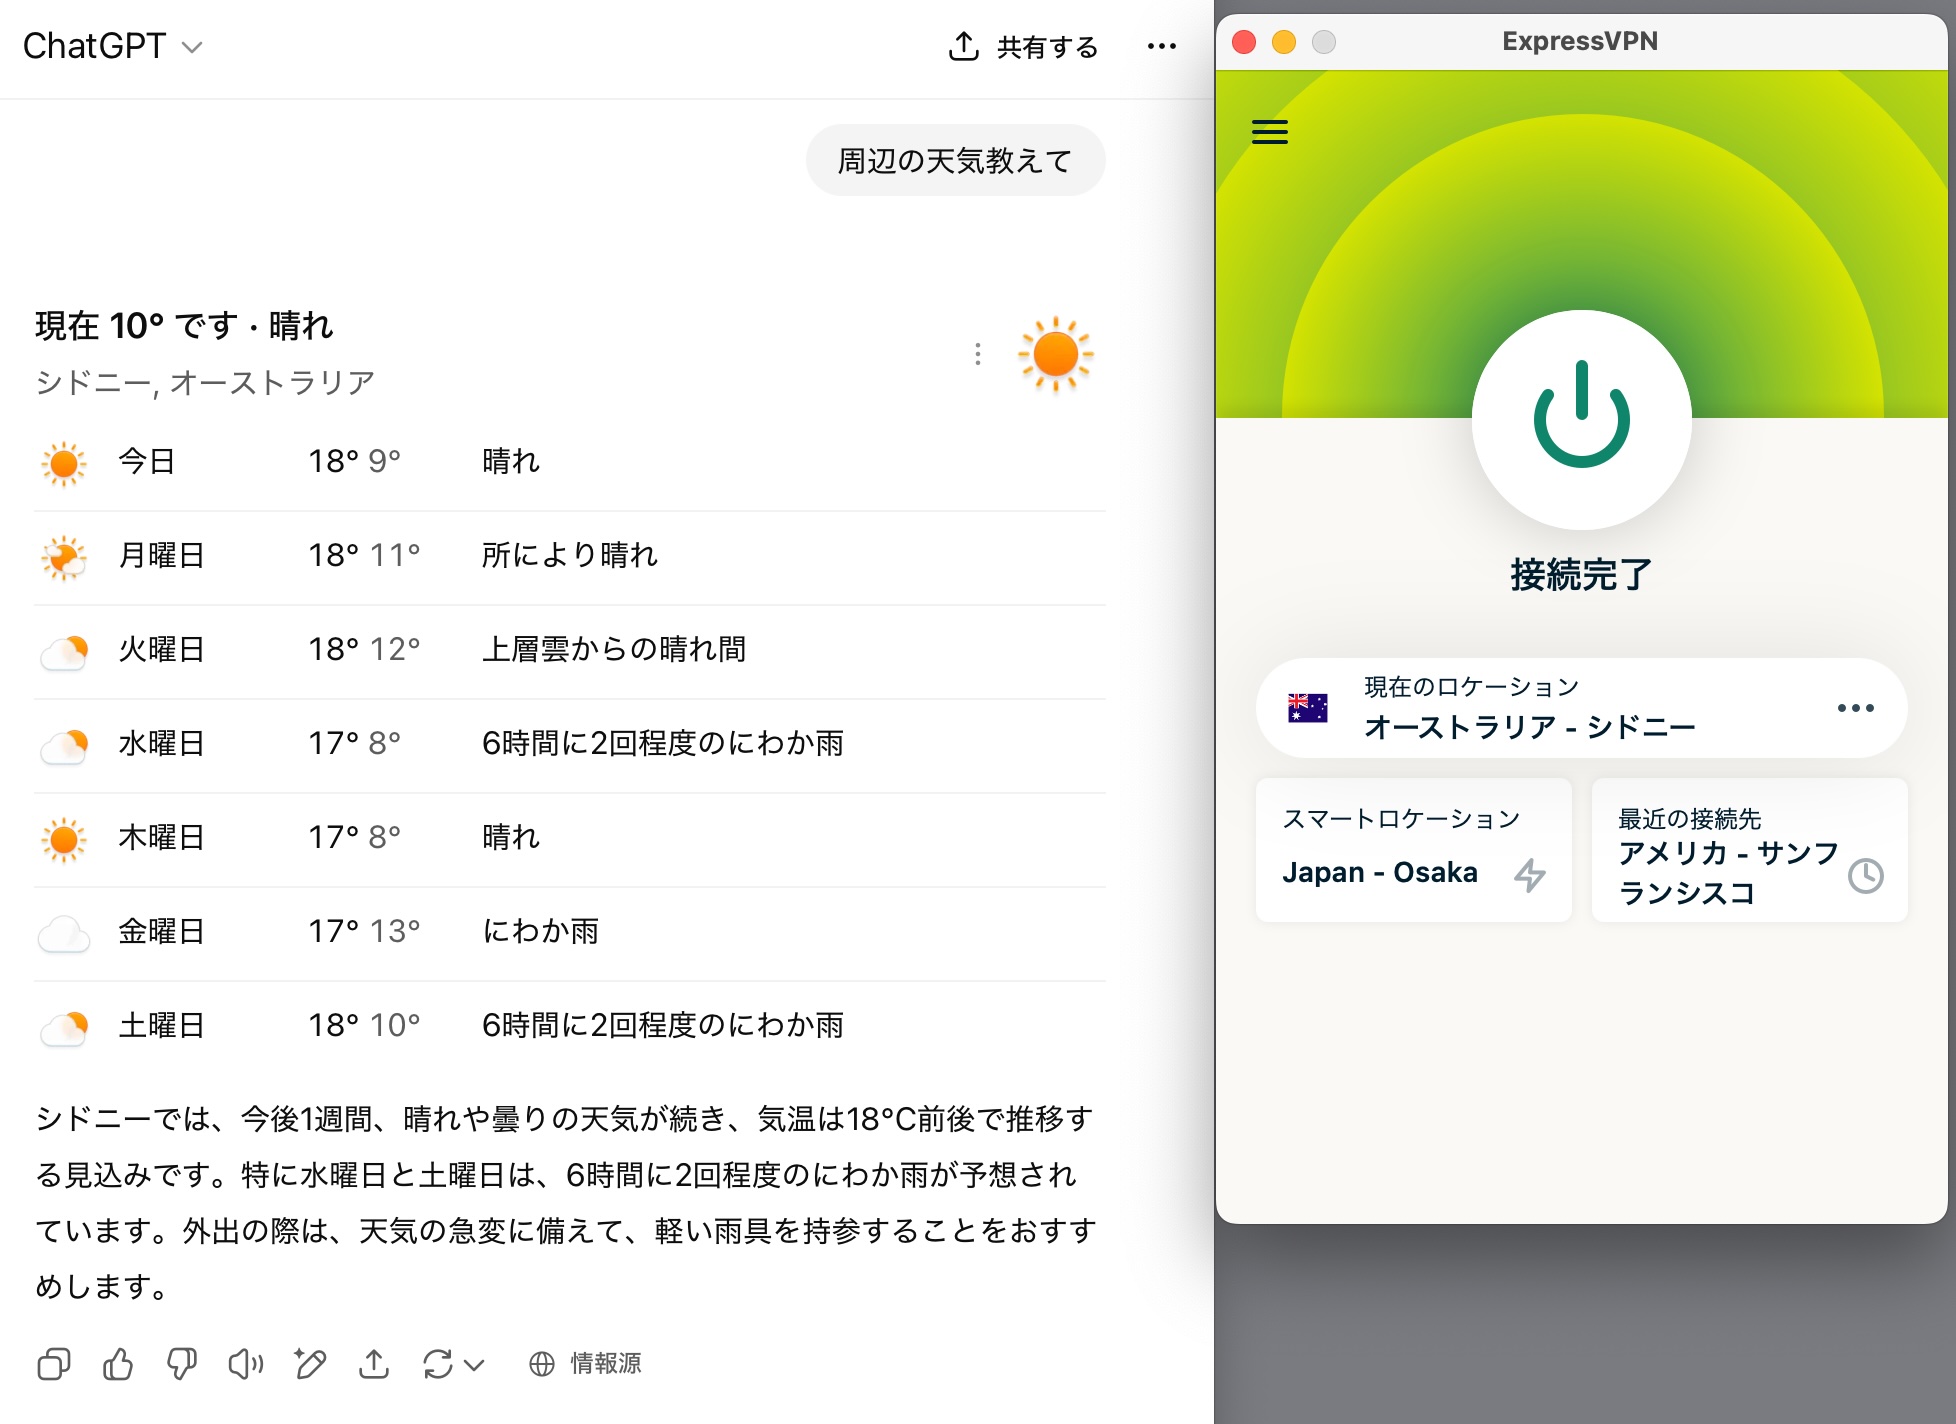Viewport: 1956px width, 1424px height.
Task: Click the edit in canvas pencil icon
Action: [x=310, y=1364]
